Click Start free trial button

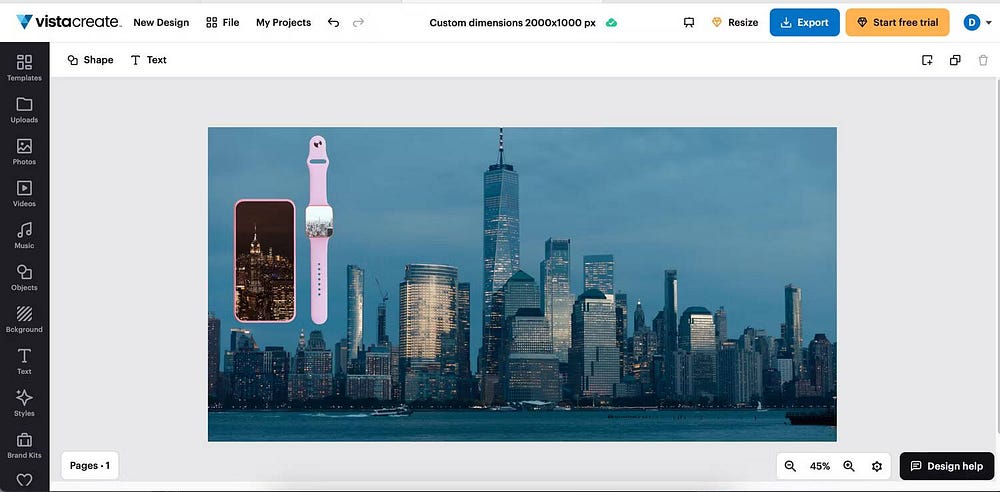tap(897, 22)
